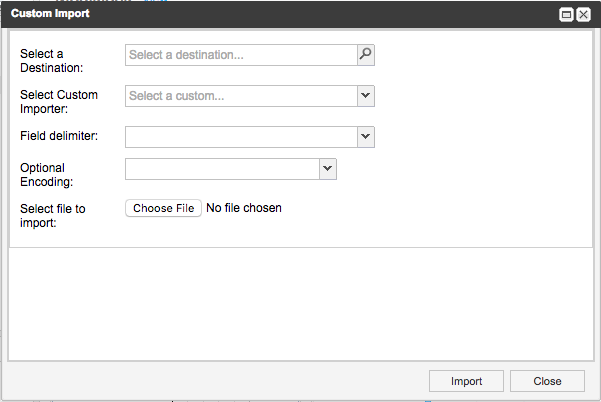Expand the Optional Encoding dropdown arrow
Viewport: 601px width, 402px height.
point(327,169)
